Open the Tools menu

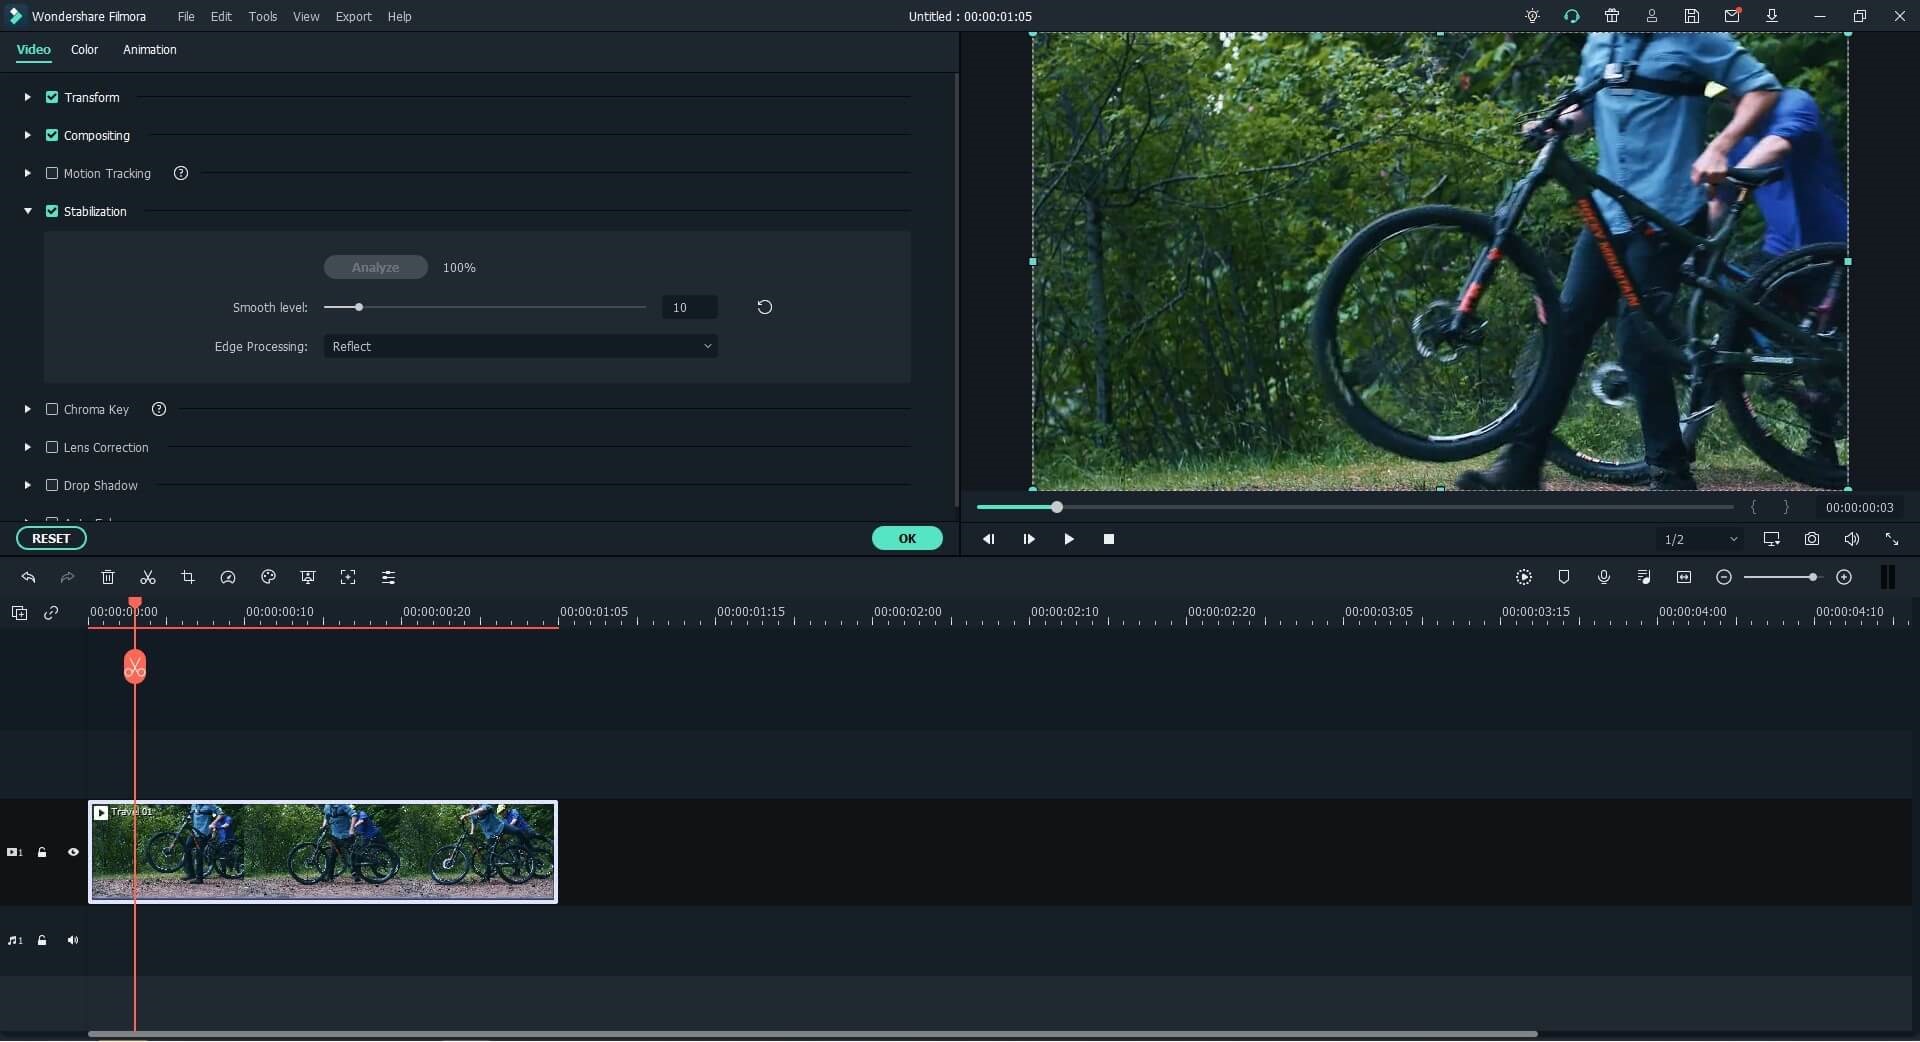263,16
